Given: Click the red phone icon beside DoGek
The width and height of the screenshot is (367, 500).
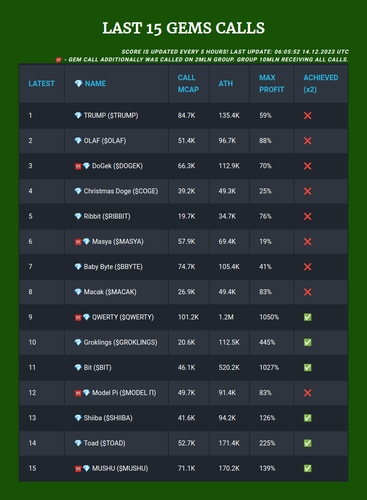Looking at the screenshot, I should (78, 166).
